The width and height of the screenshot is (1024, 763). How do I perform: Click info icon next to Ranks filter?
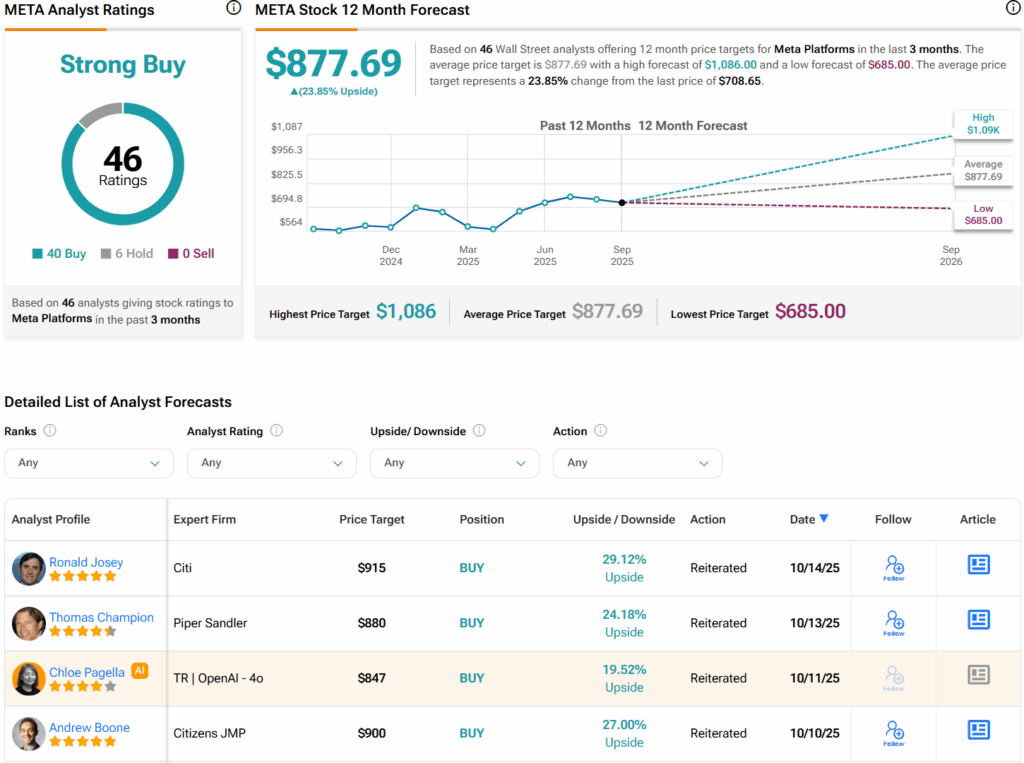click(50, 431)
